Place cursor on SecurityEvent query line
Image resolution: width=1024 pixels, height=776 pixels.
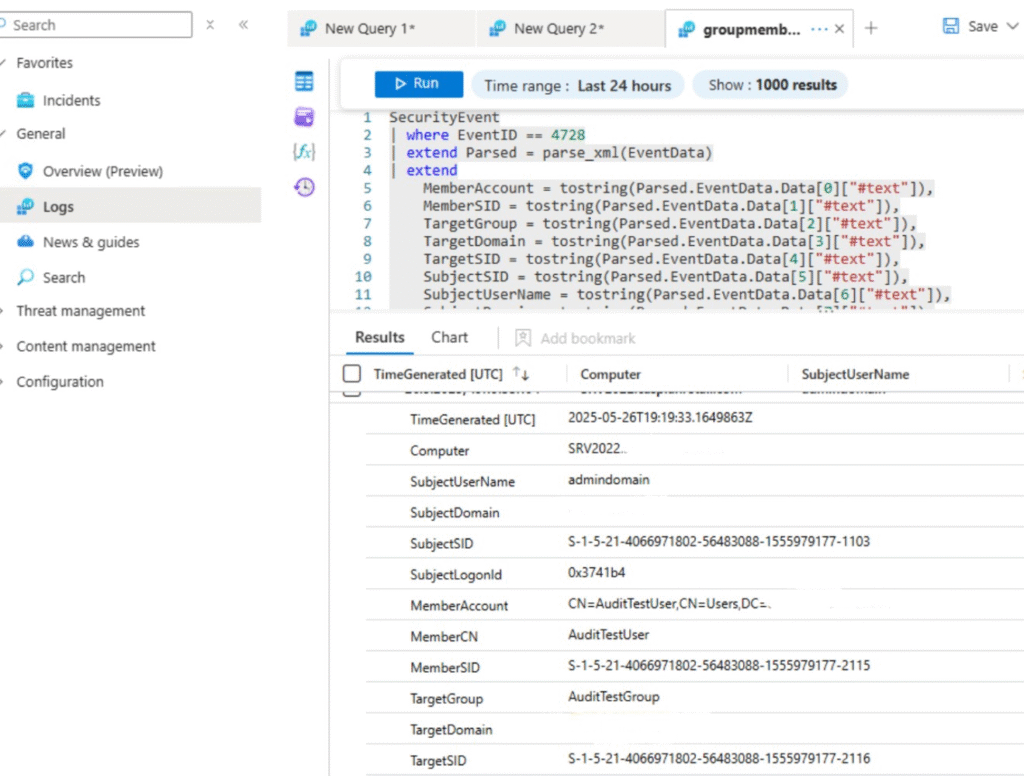click(x=444, y=118)
